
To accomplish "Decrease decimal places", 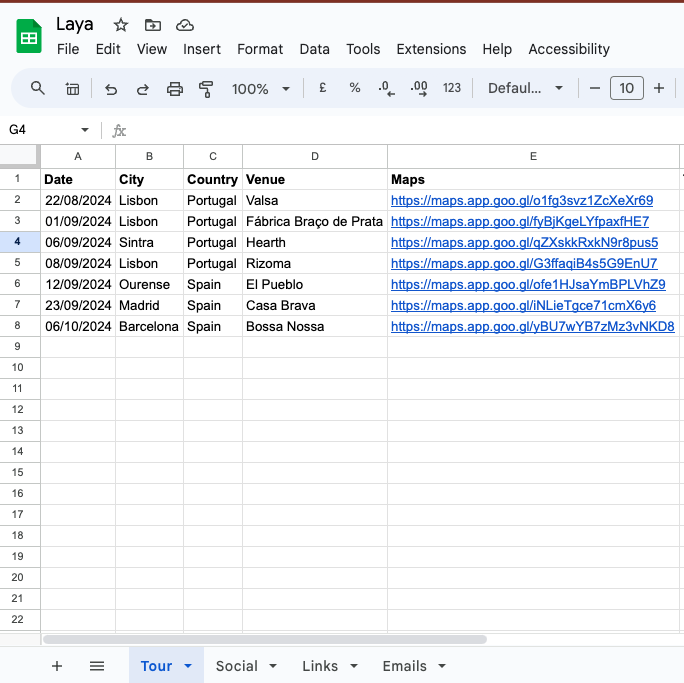I will coord(386,88).
